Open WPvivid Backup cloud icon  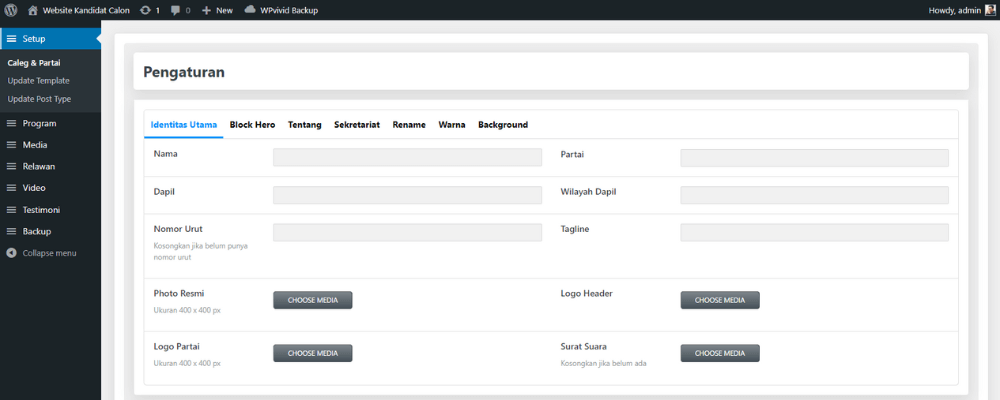click(250, 10)
